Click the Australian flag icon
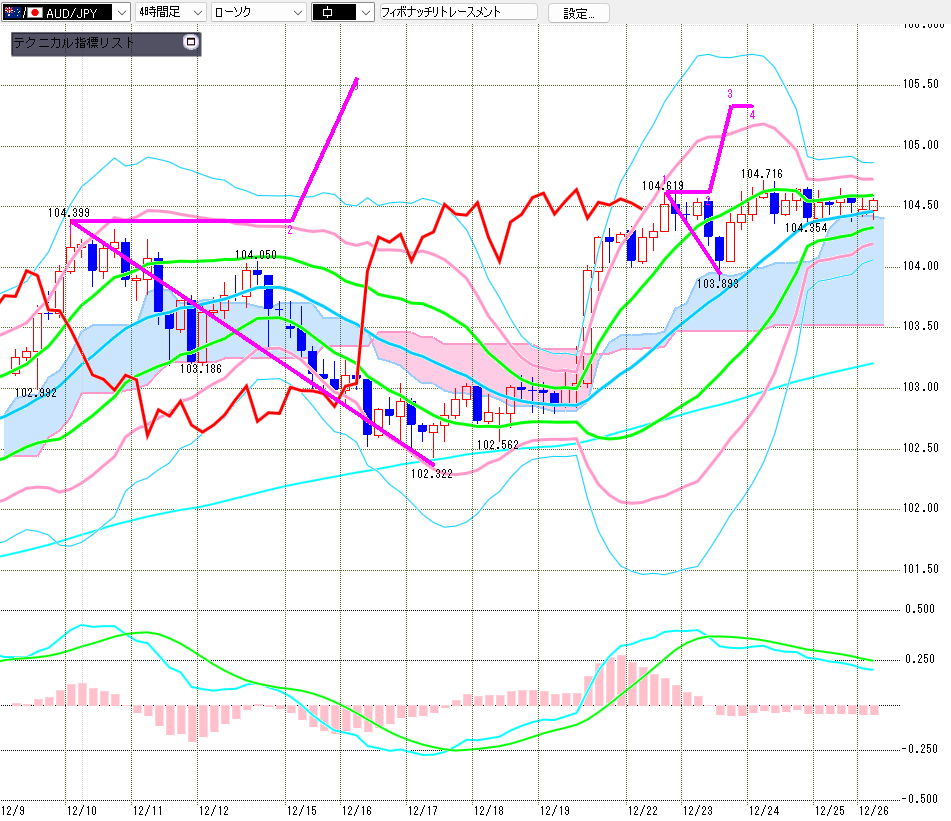 pyautogui.click(x=11, y=13)
